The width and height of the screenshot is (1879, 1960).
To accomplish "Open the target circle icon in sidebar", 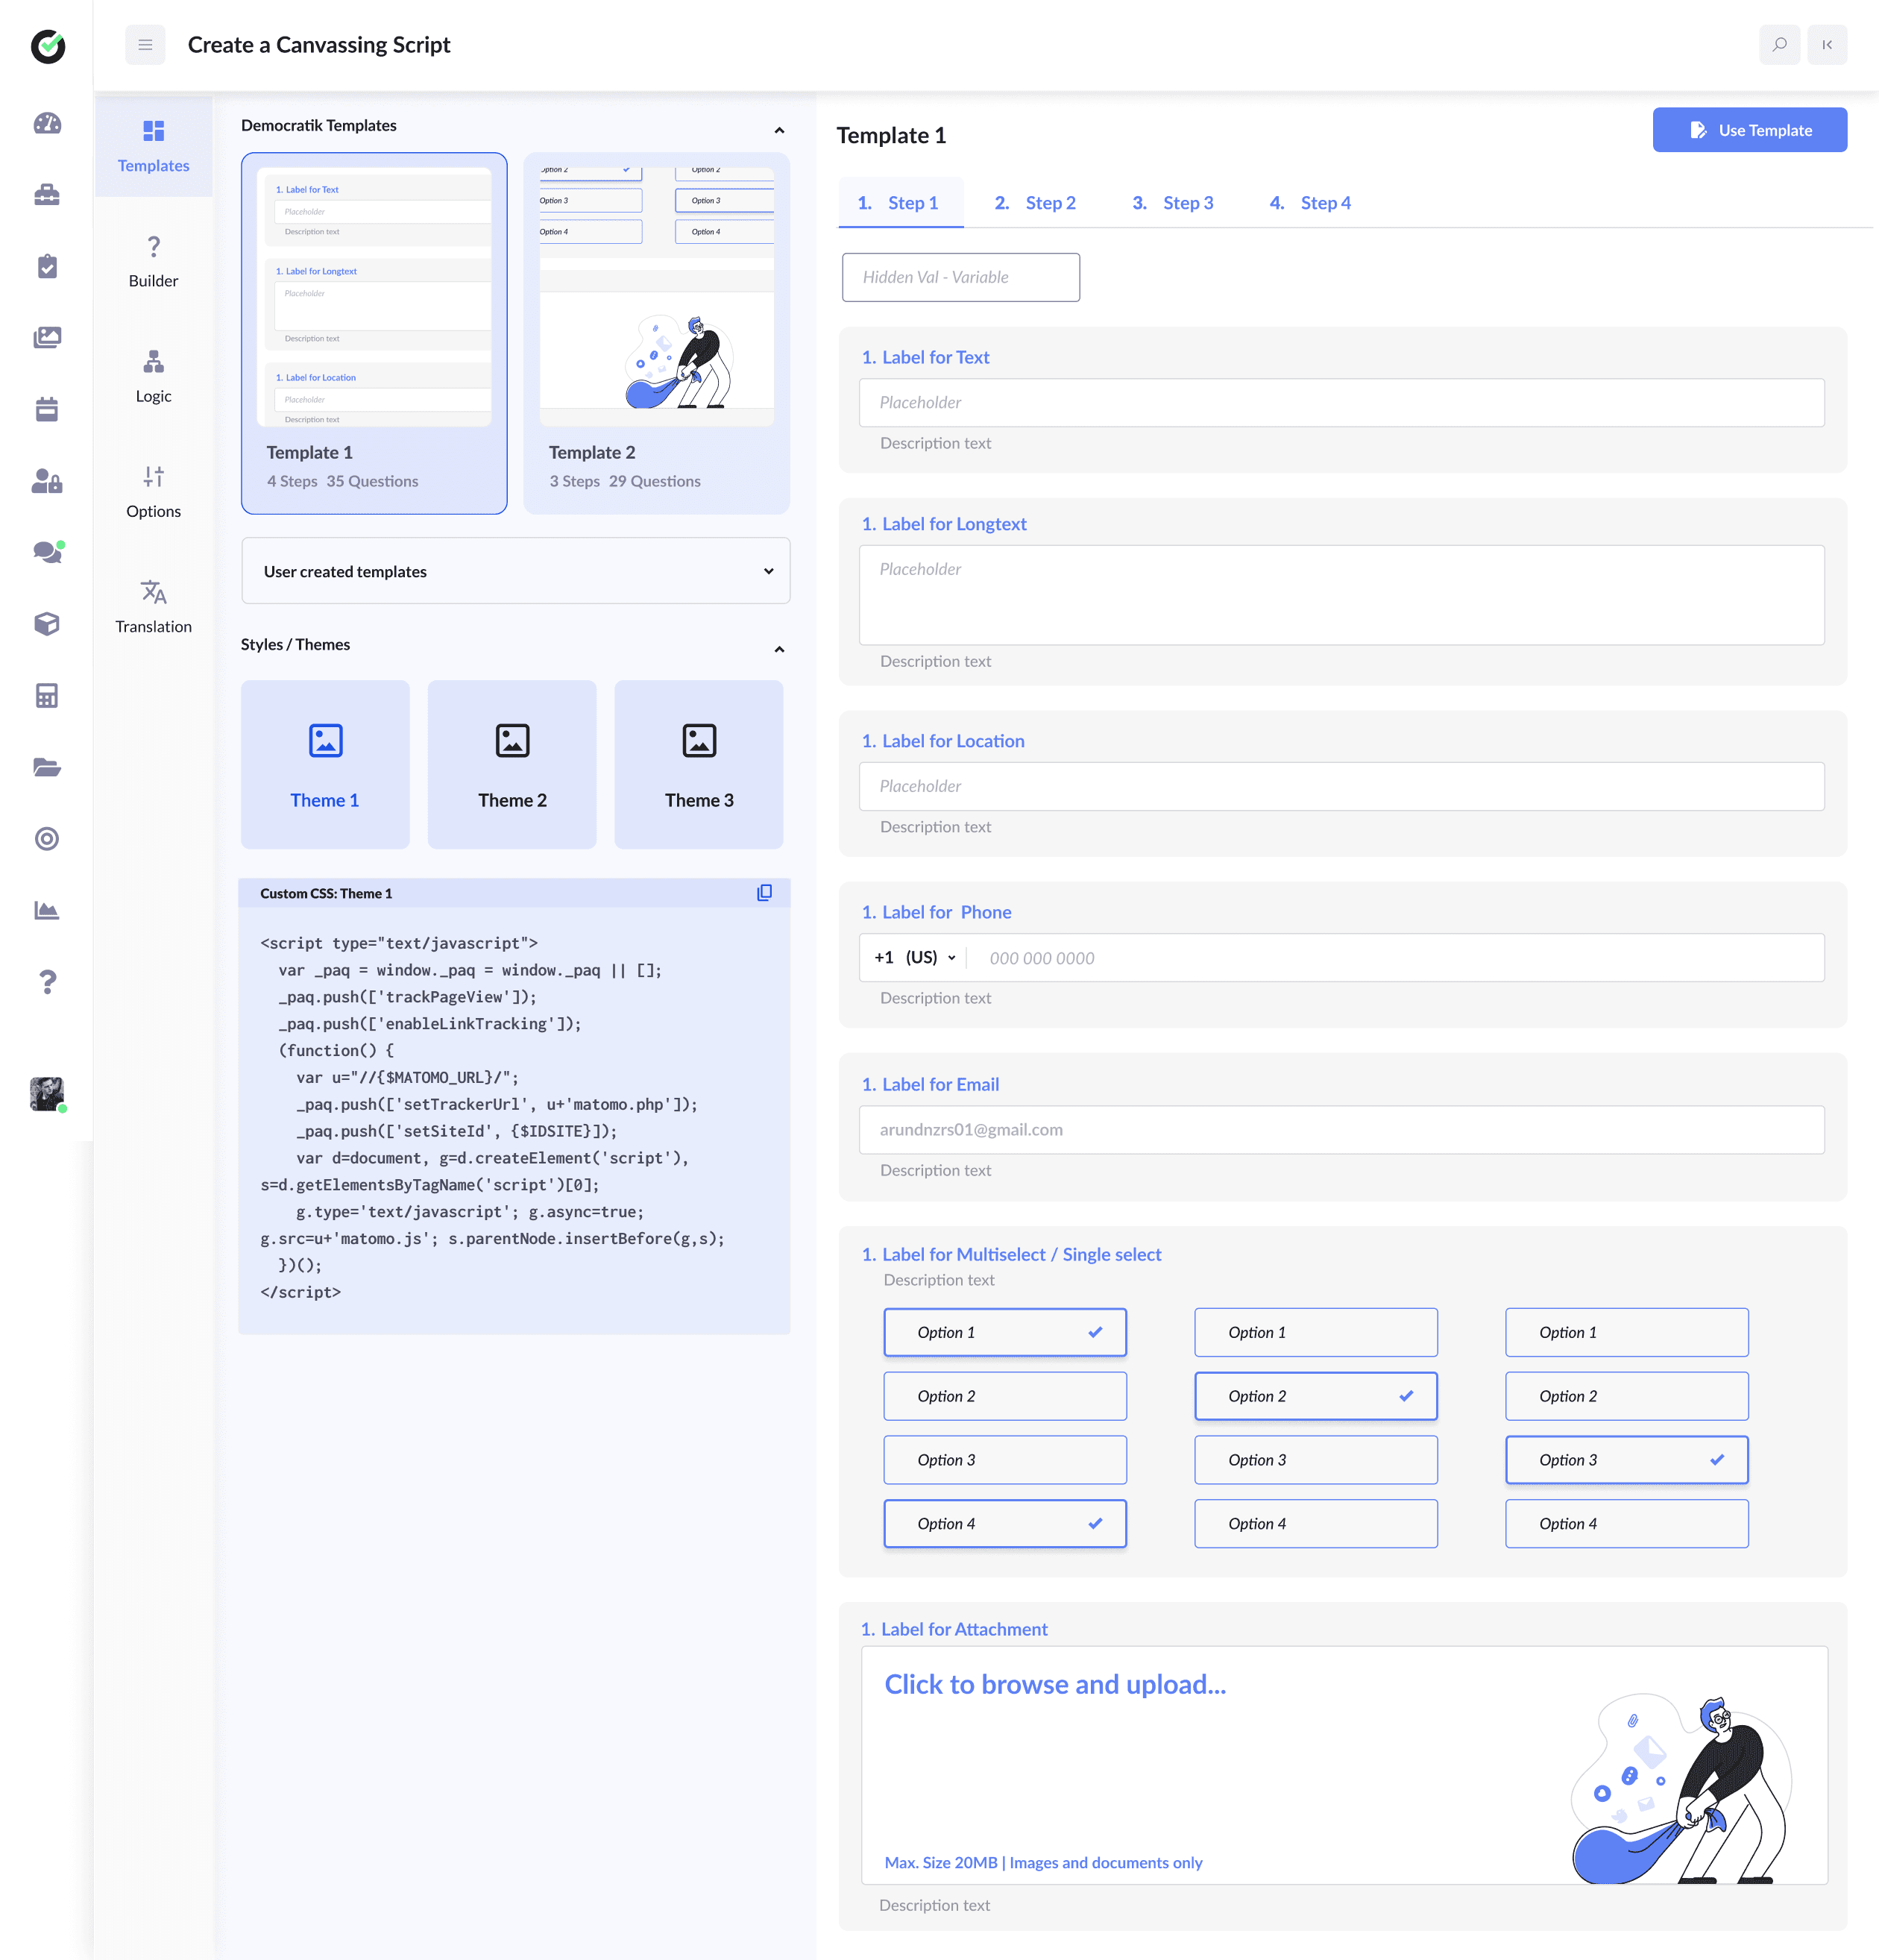I will [x=47, y=839].
